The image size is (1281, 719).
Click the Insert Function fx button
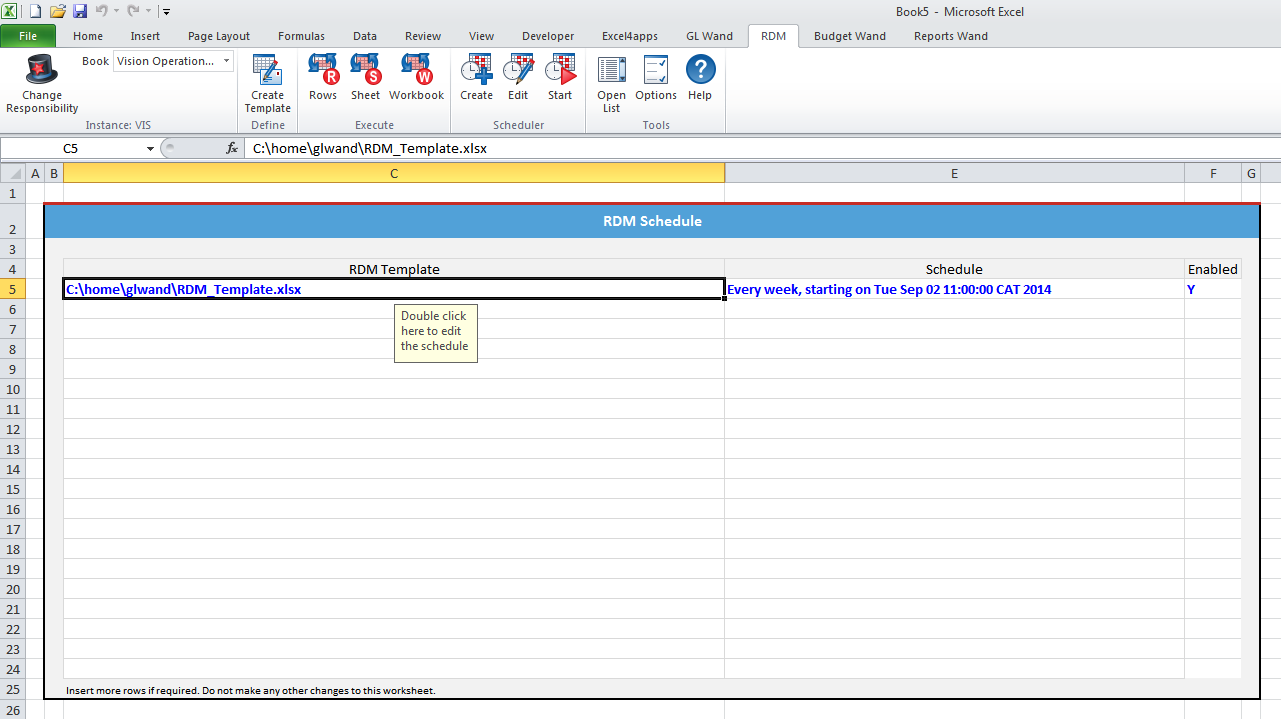pos(232,148)
